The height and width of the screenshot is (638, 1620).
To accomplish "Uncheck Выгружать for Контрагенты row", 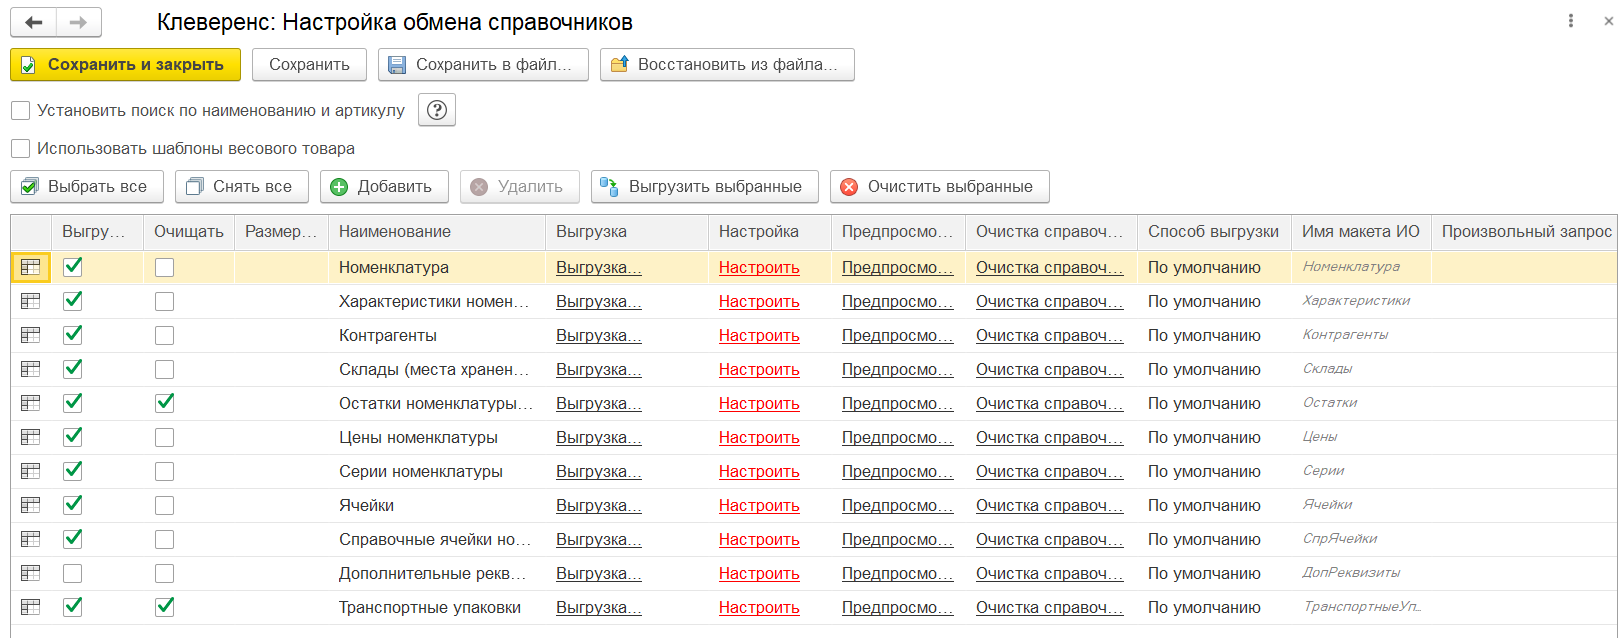I will pos(73,335).
